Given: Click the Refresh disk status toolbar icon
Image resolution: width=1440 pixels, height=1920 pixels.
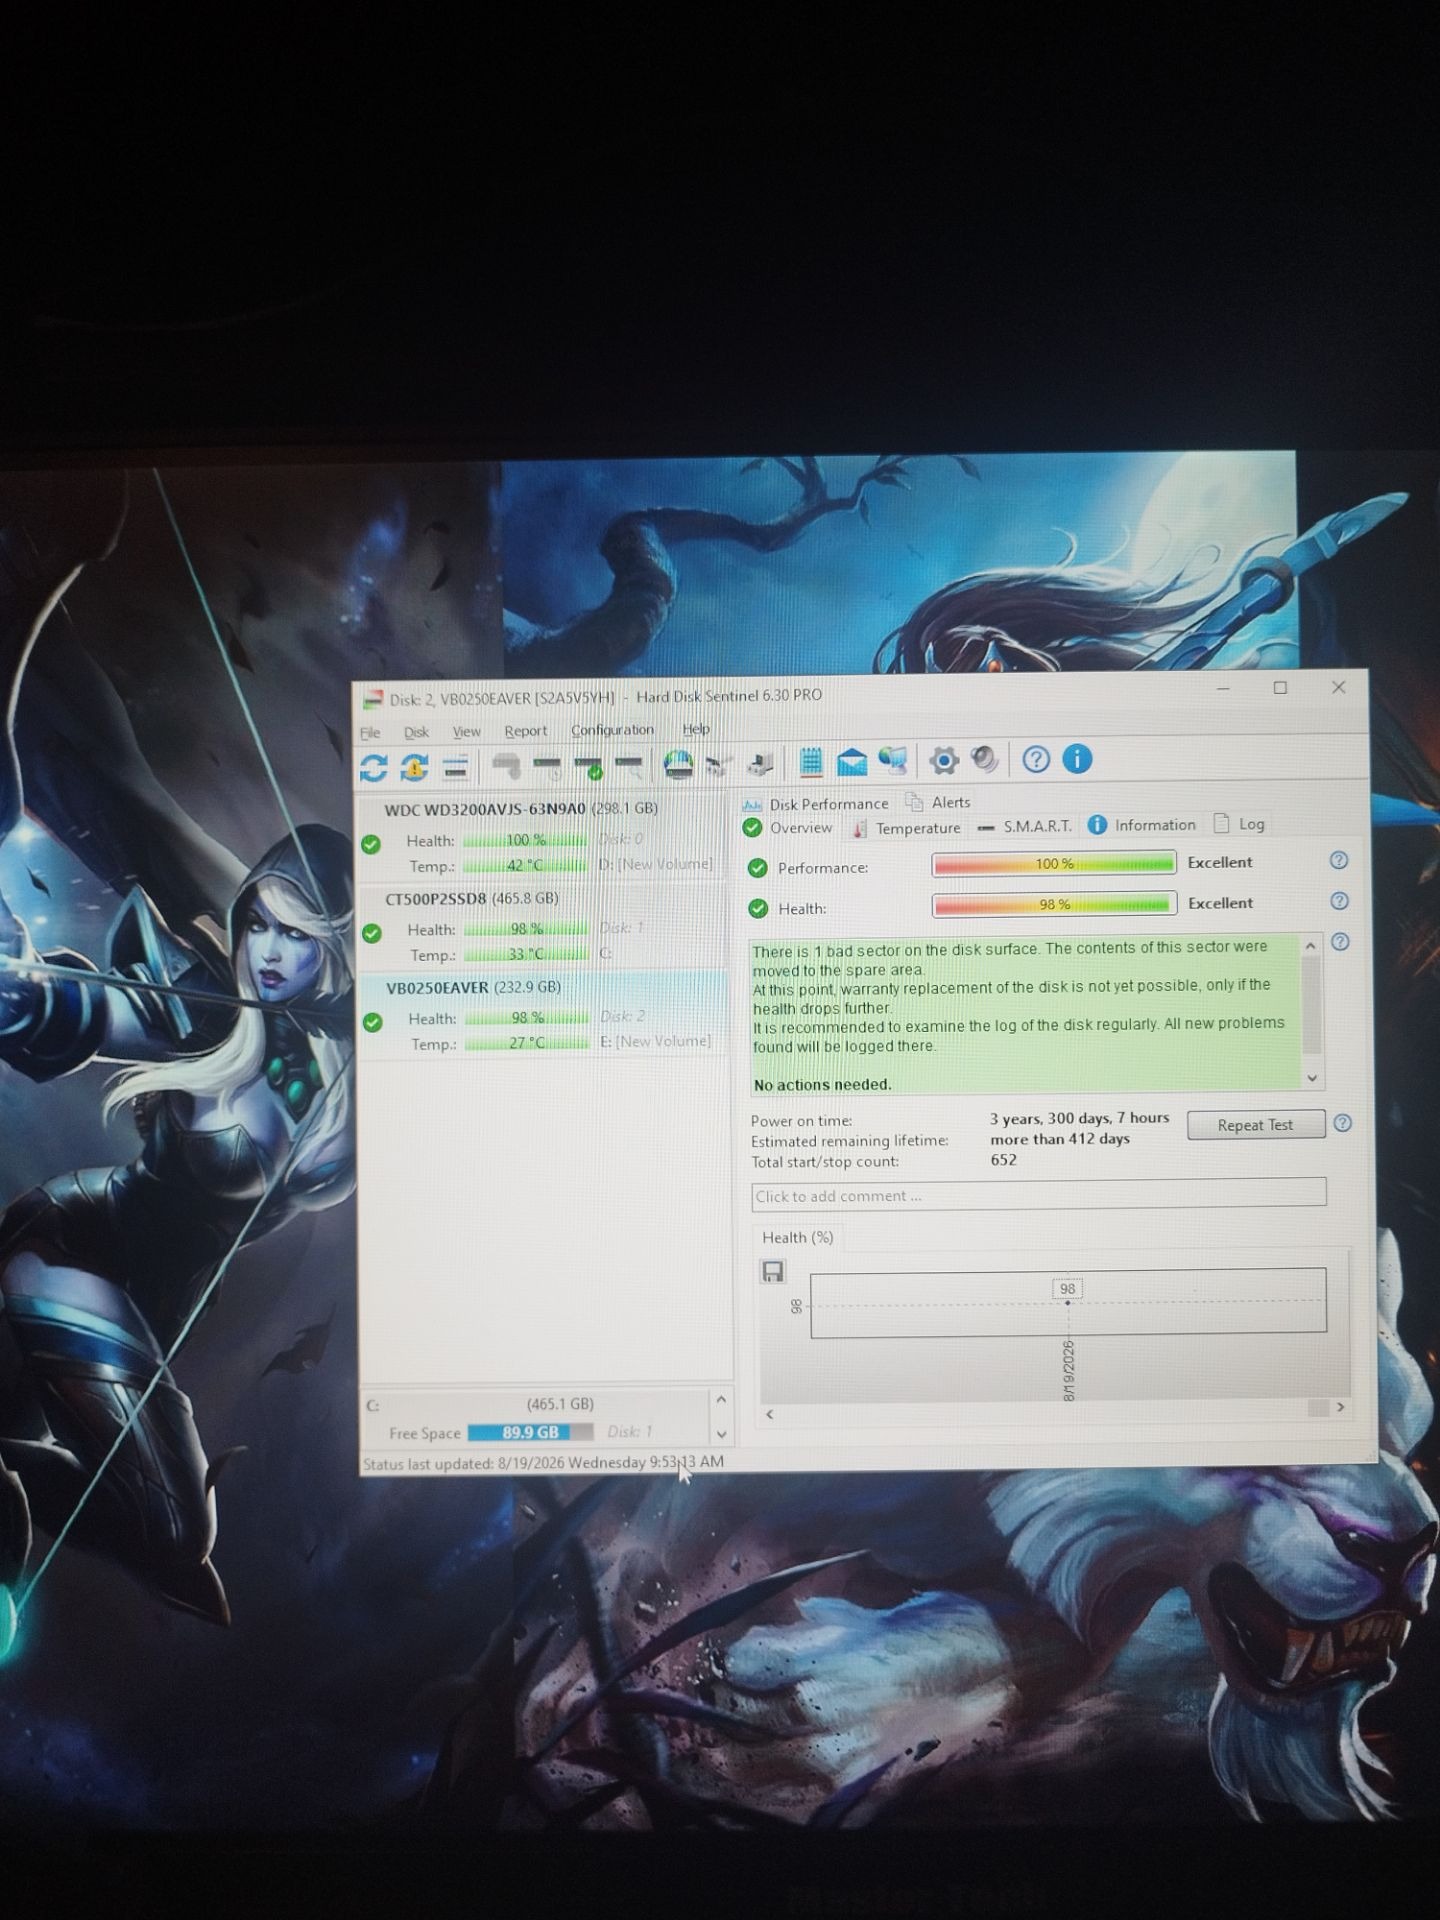Looking at the screenshot, I should click(x=373, y=768).
